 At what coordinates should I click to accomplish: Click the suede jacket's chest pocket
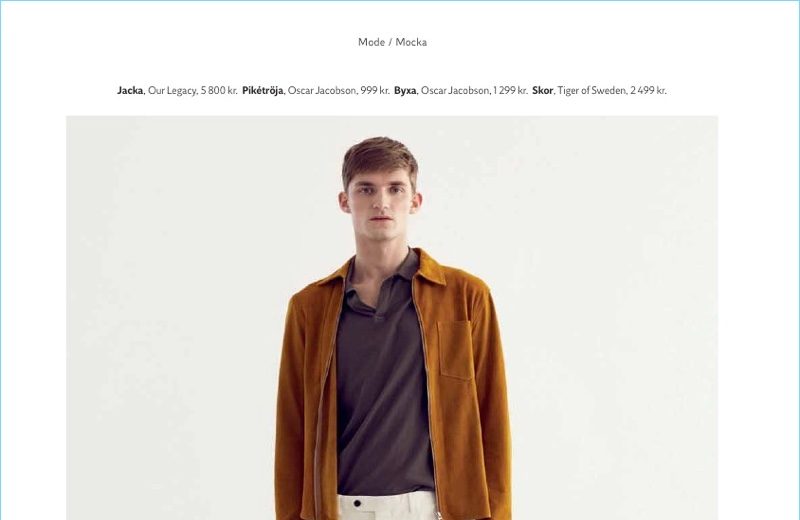[x=455, y=351]
